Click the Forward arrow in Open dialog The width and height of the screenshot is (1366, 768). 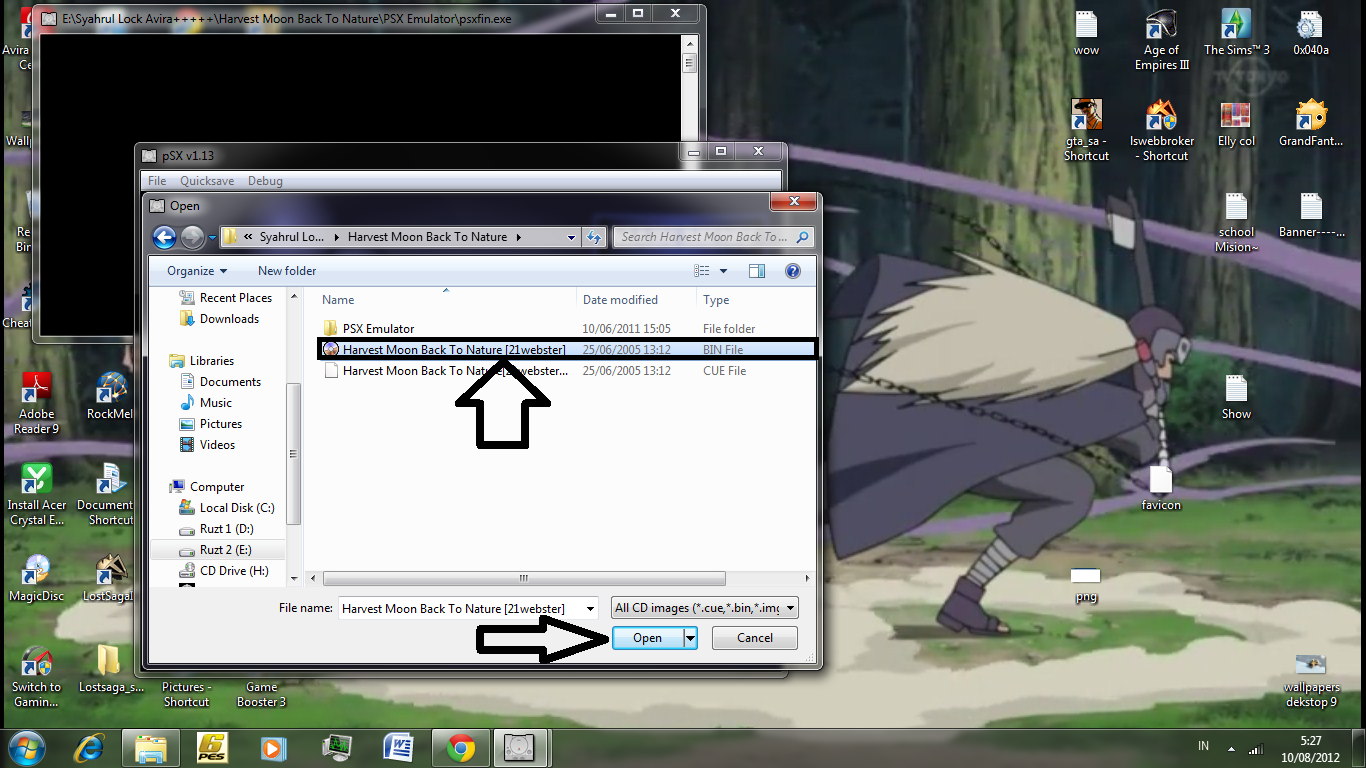pyautogui.click(x=192, y=237)
